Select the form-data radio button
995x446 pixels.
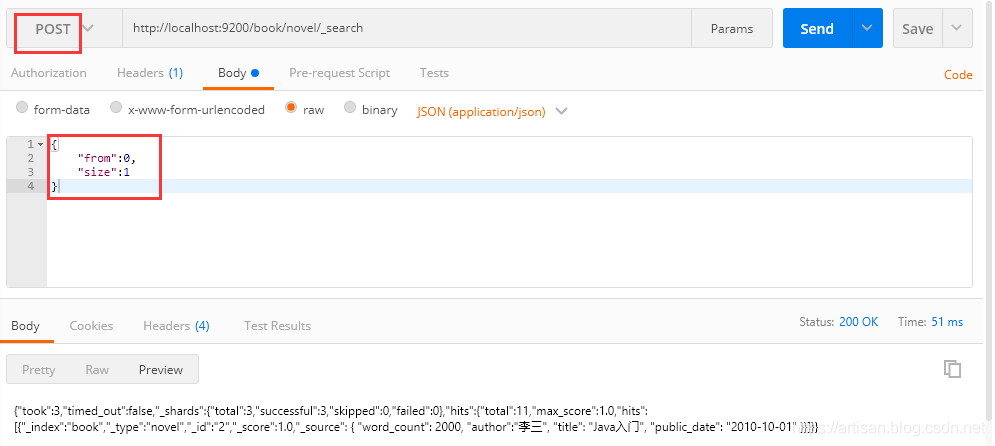click(22, 109)
